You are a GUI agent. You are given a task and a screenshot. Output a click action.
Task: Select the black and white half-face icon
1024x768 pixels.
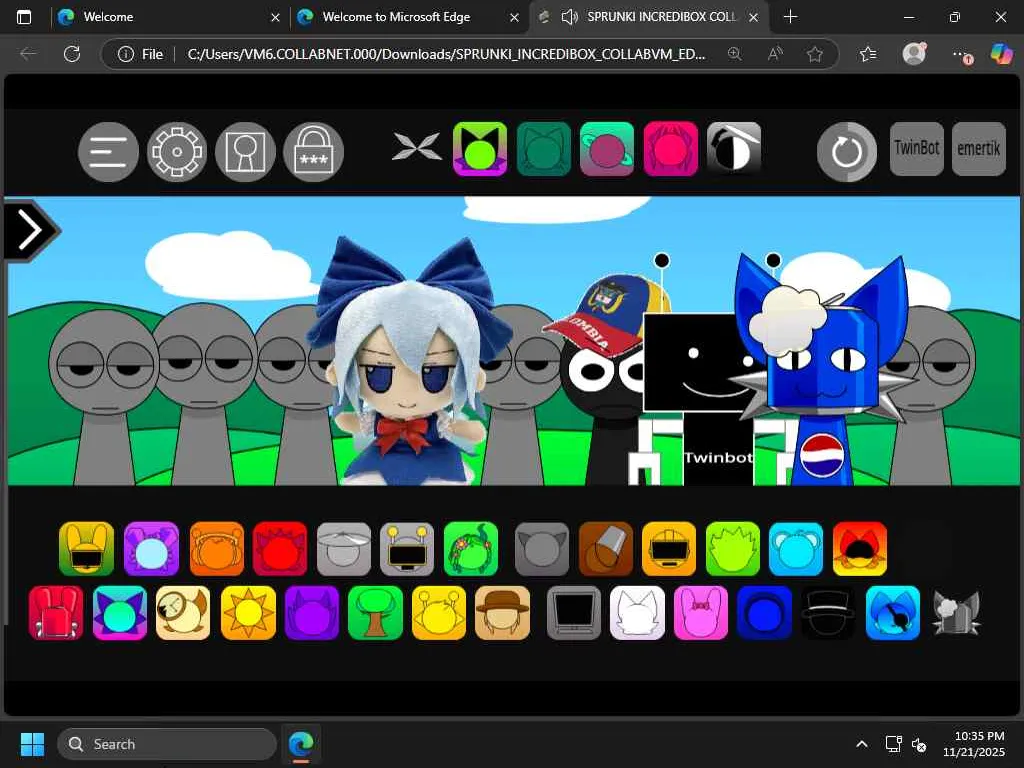point(734,148)
